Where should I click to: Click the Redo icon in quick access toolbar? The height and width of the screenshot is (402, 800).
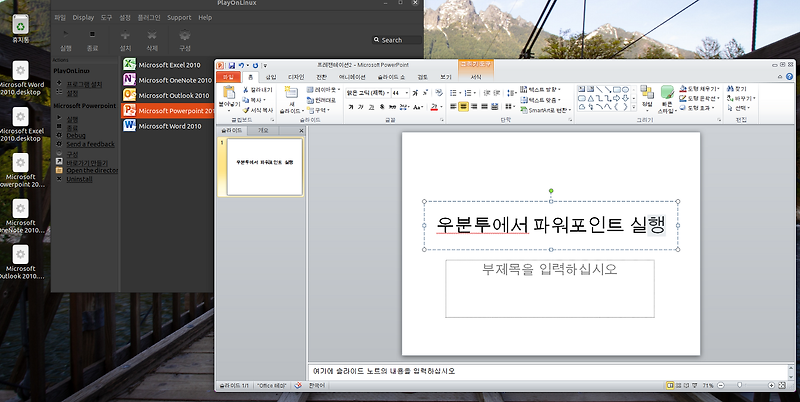[x=255, y=65]
